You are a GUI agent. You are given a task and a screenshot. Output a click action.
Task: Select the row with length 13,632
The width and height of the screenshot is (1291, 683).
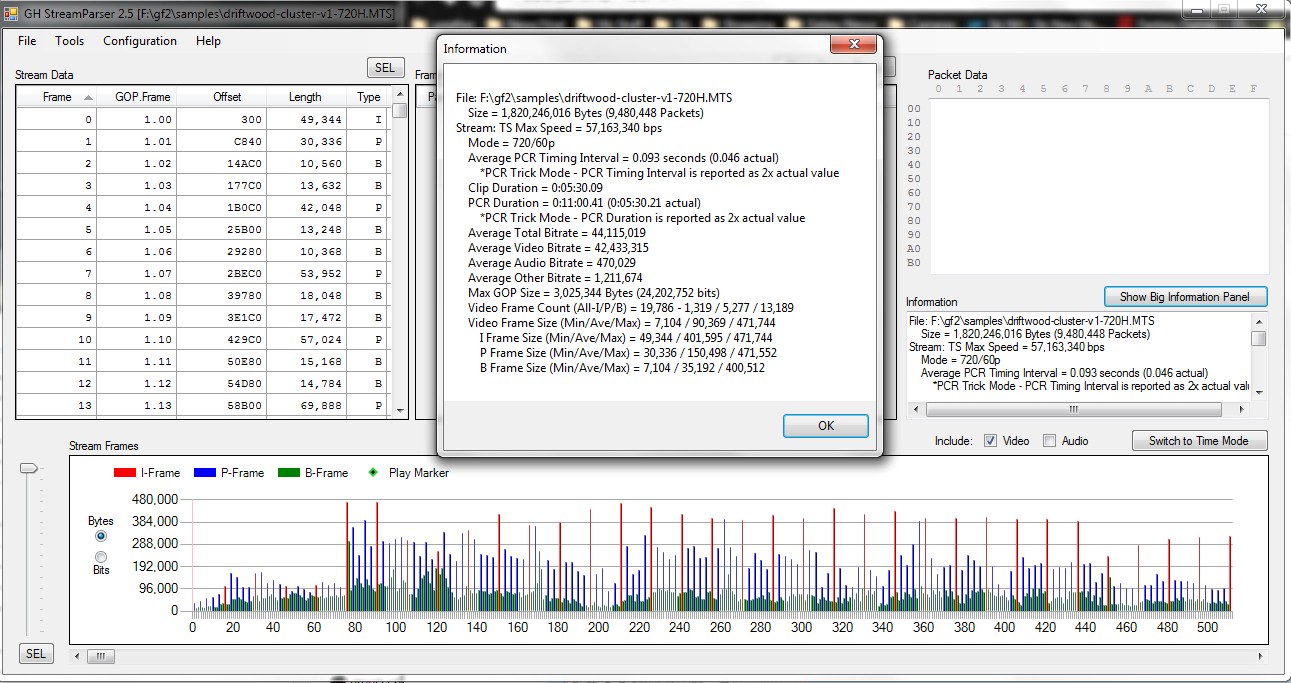click(x=204, y=186)
